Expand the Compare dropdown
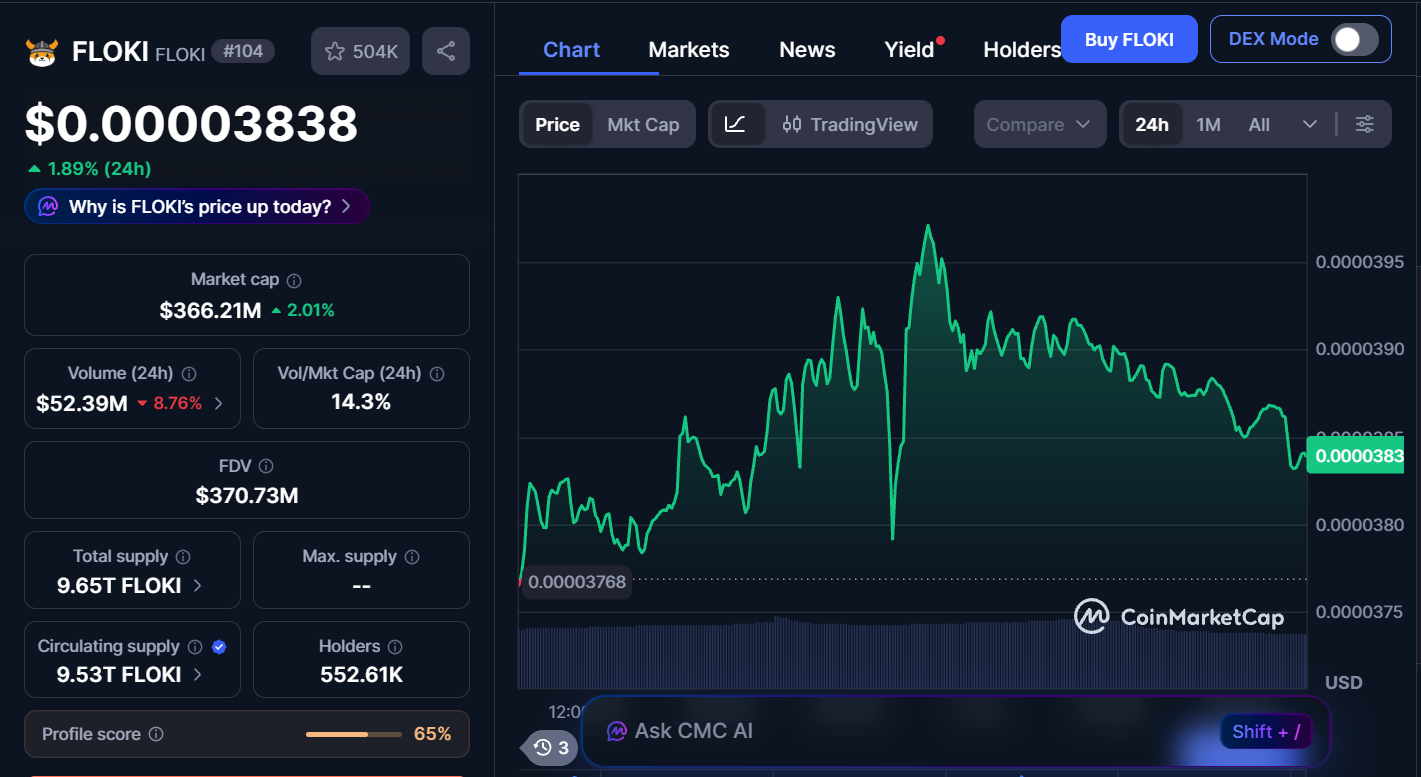The height and width of the screenshot is (777, 1421). pos(1040,124)
